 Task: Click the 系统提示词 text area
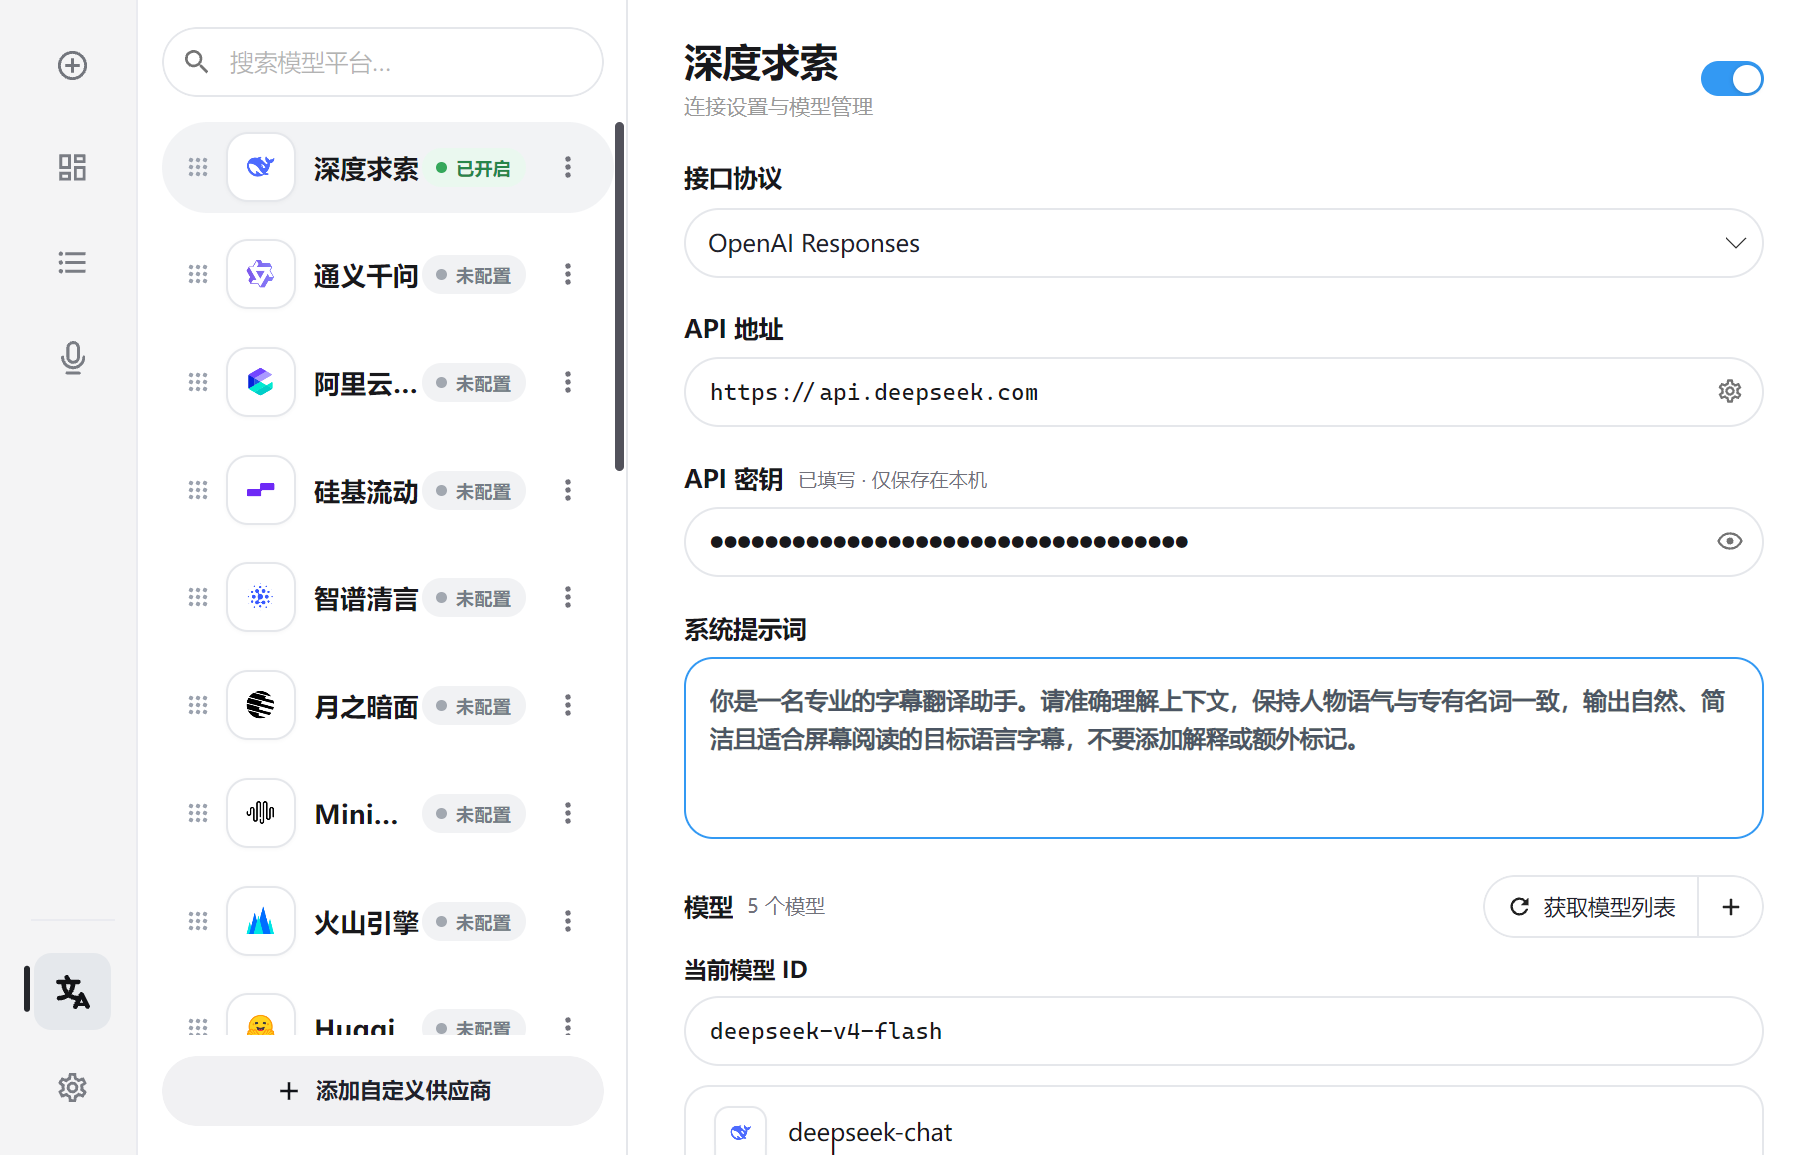click(x=1223, y=748)
